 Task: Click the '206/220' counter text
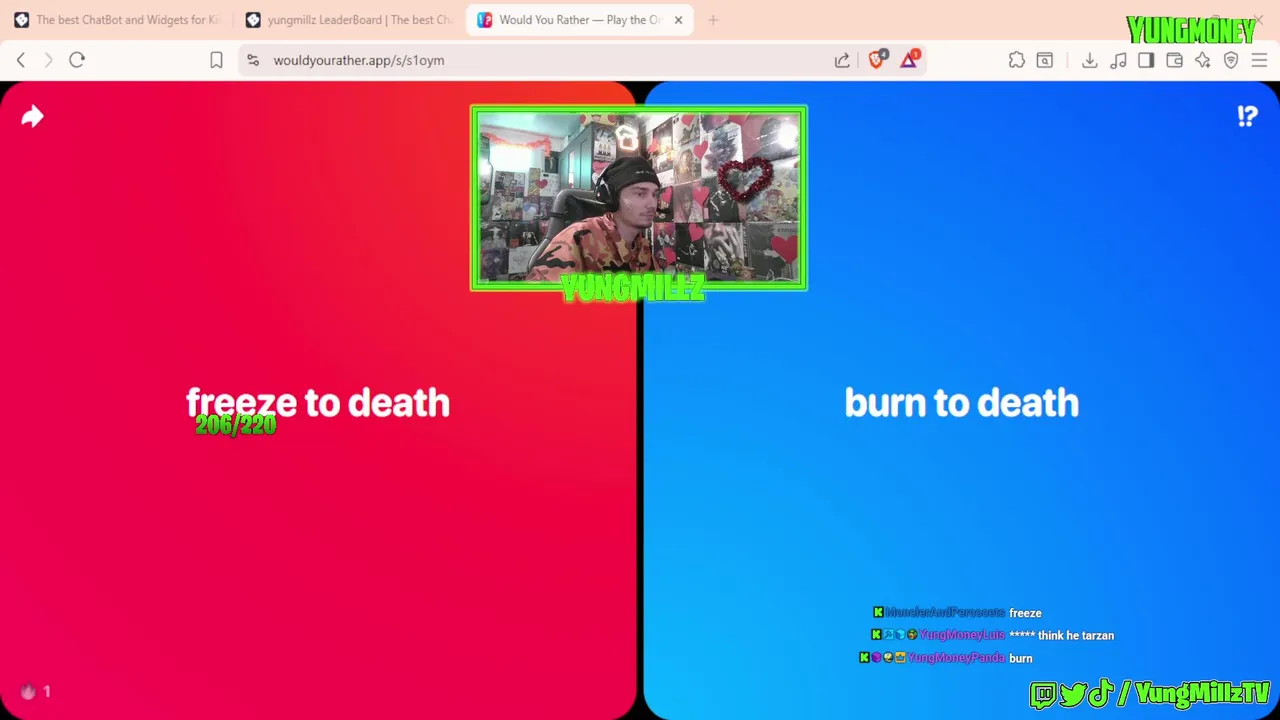[236, 425]
